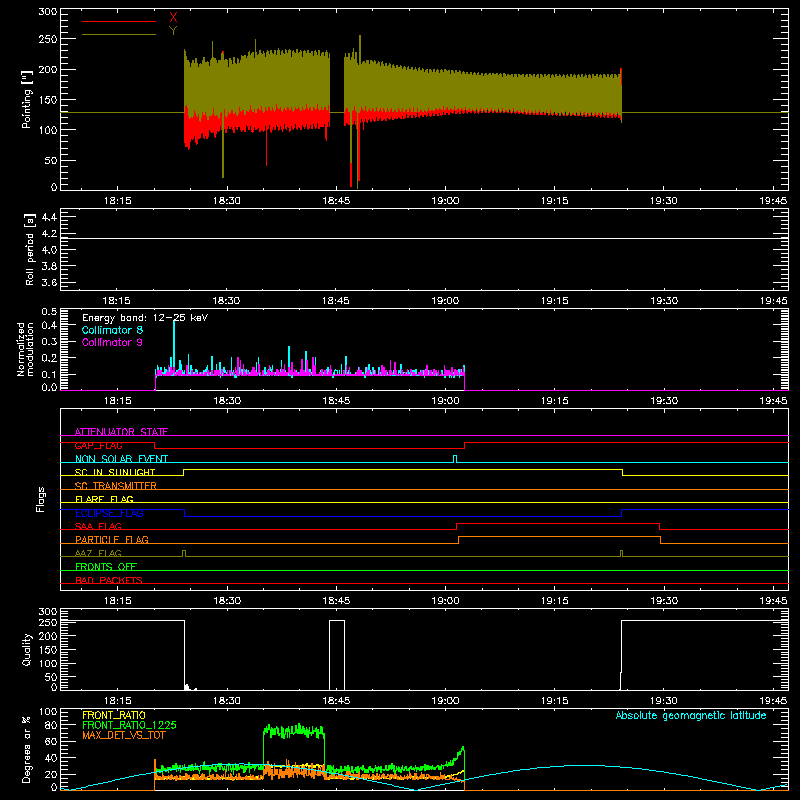
Task: Click the ATTENUATOR_STATE flag label
Action: (121, 432)
